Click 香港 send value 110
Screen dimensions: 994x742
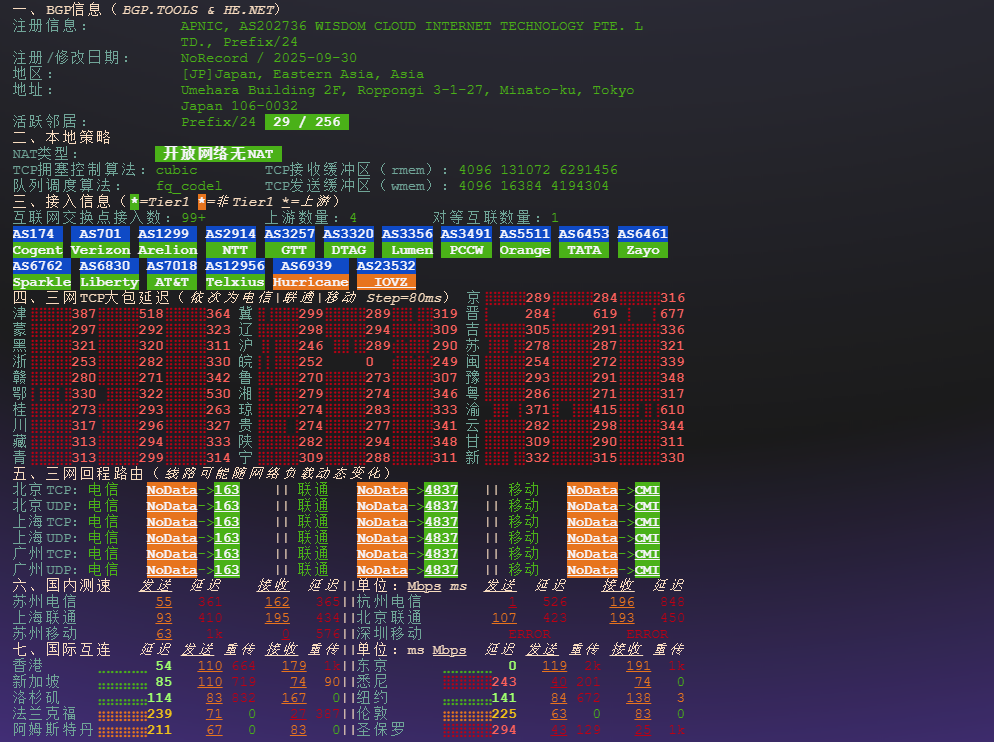[210, 666]
